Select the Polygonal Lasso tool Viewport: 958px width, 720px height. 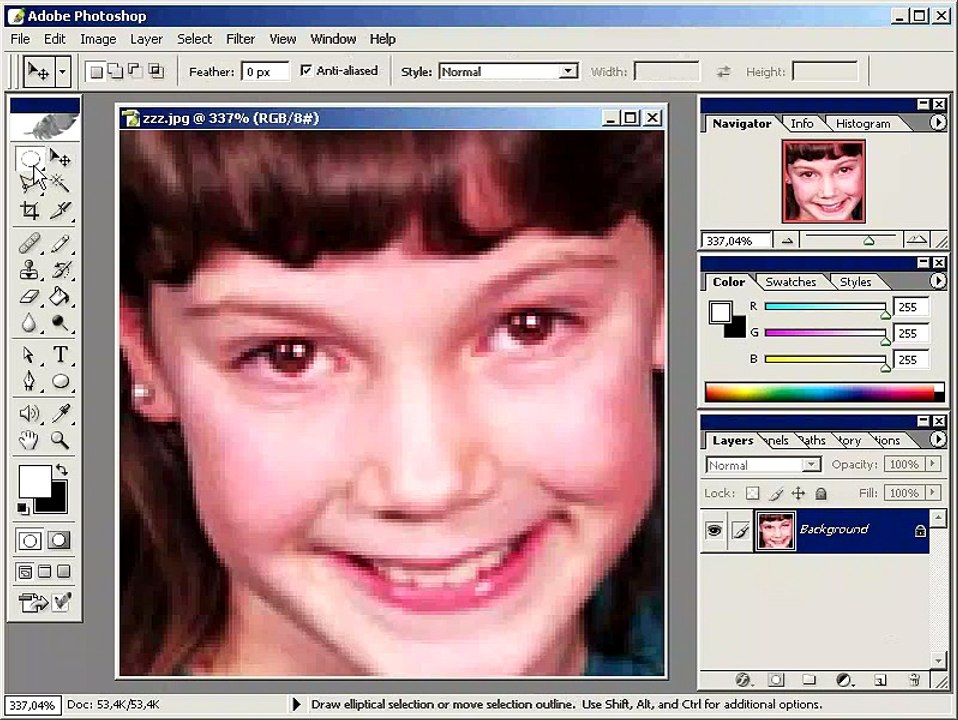click(29, 182)
